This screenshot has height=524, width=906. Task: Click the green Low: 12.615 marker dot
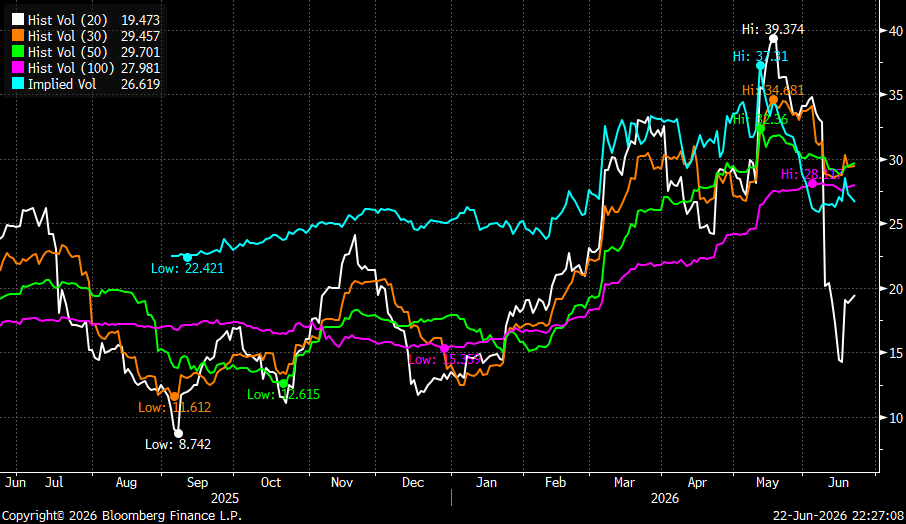point(283,383)
